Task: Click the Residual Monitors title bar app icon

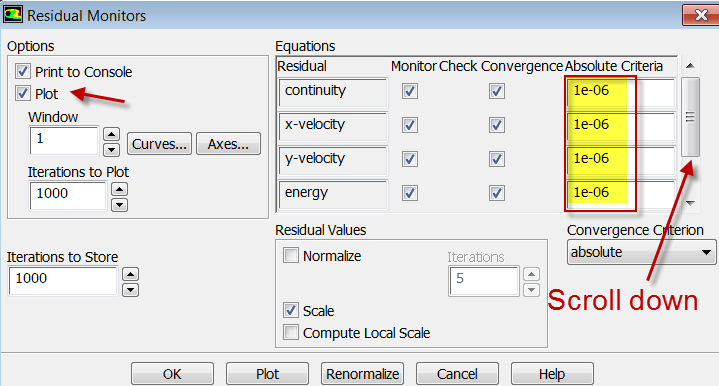Action: pyautogui.click(x=12, y=14)
